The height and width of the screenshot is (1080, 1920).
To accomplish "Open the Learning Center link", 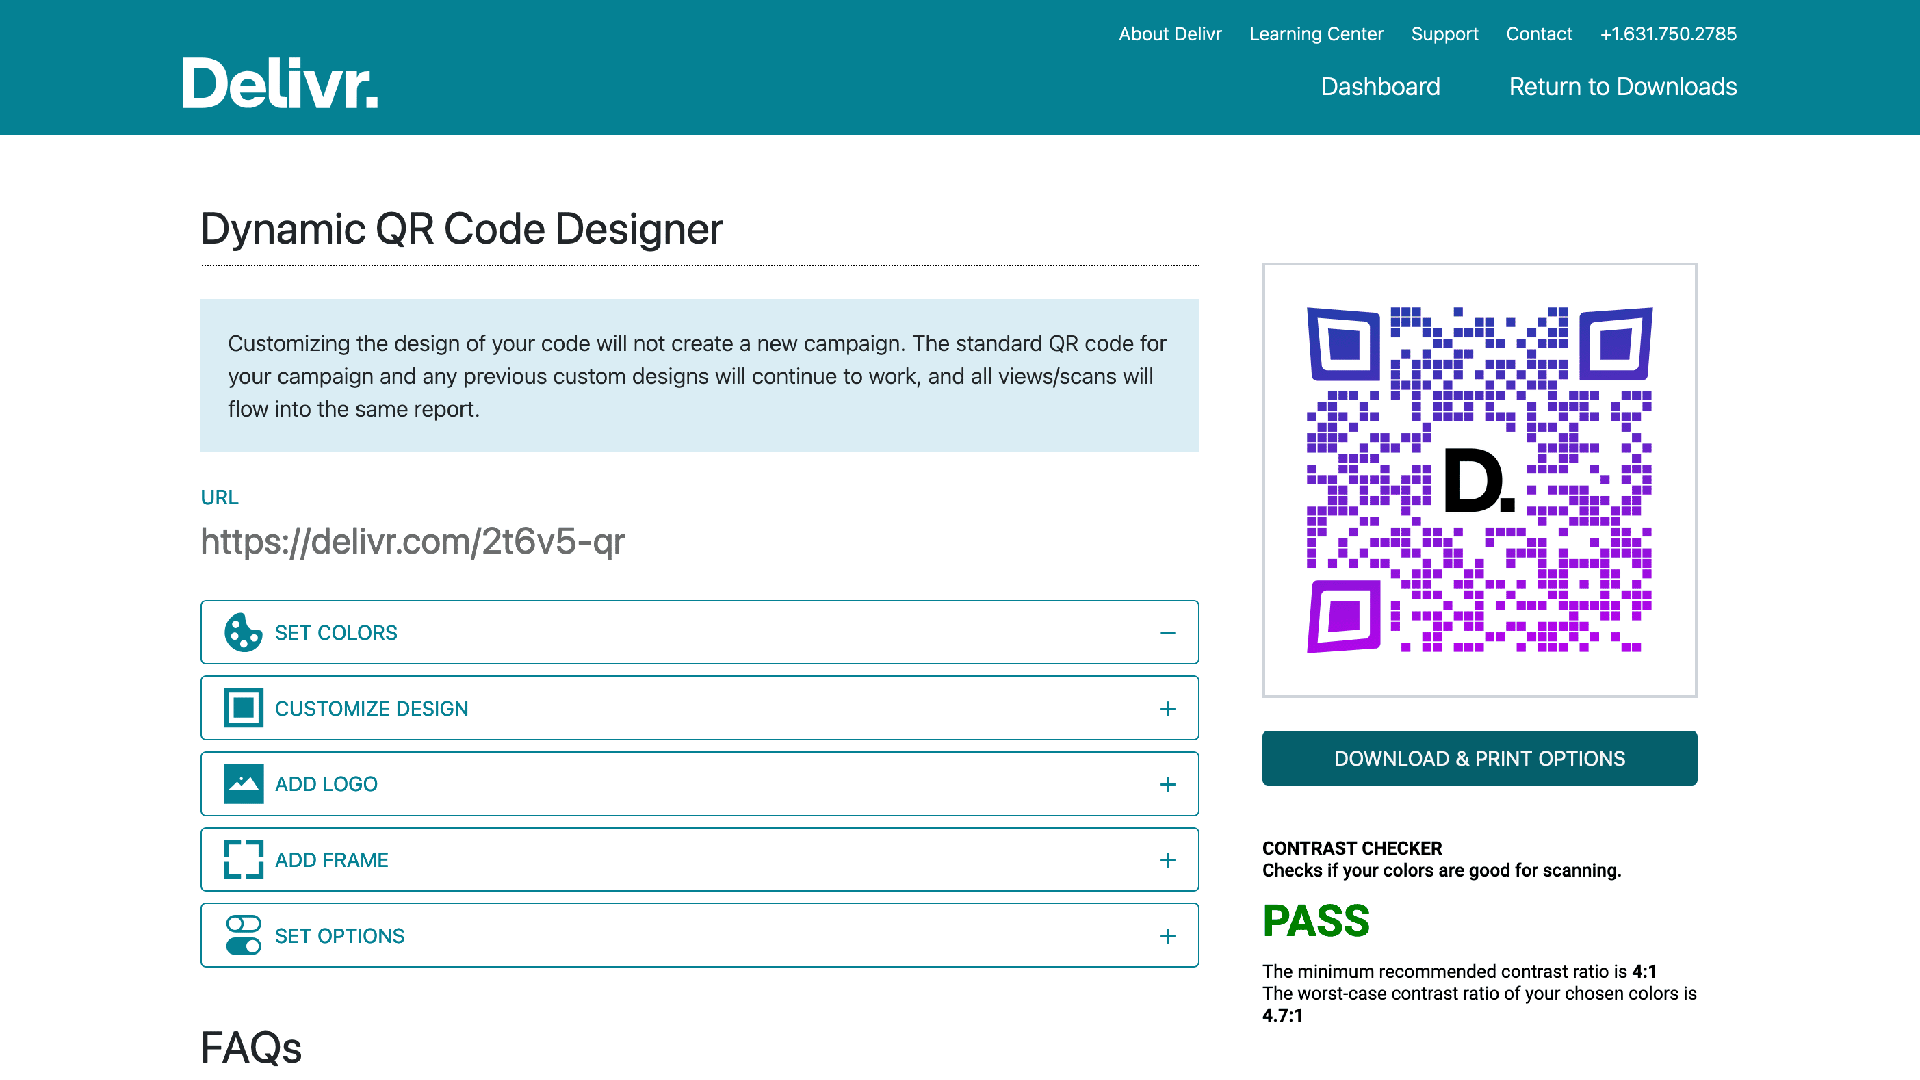I will tap(1316, 34).
